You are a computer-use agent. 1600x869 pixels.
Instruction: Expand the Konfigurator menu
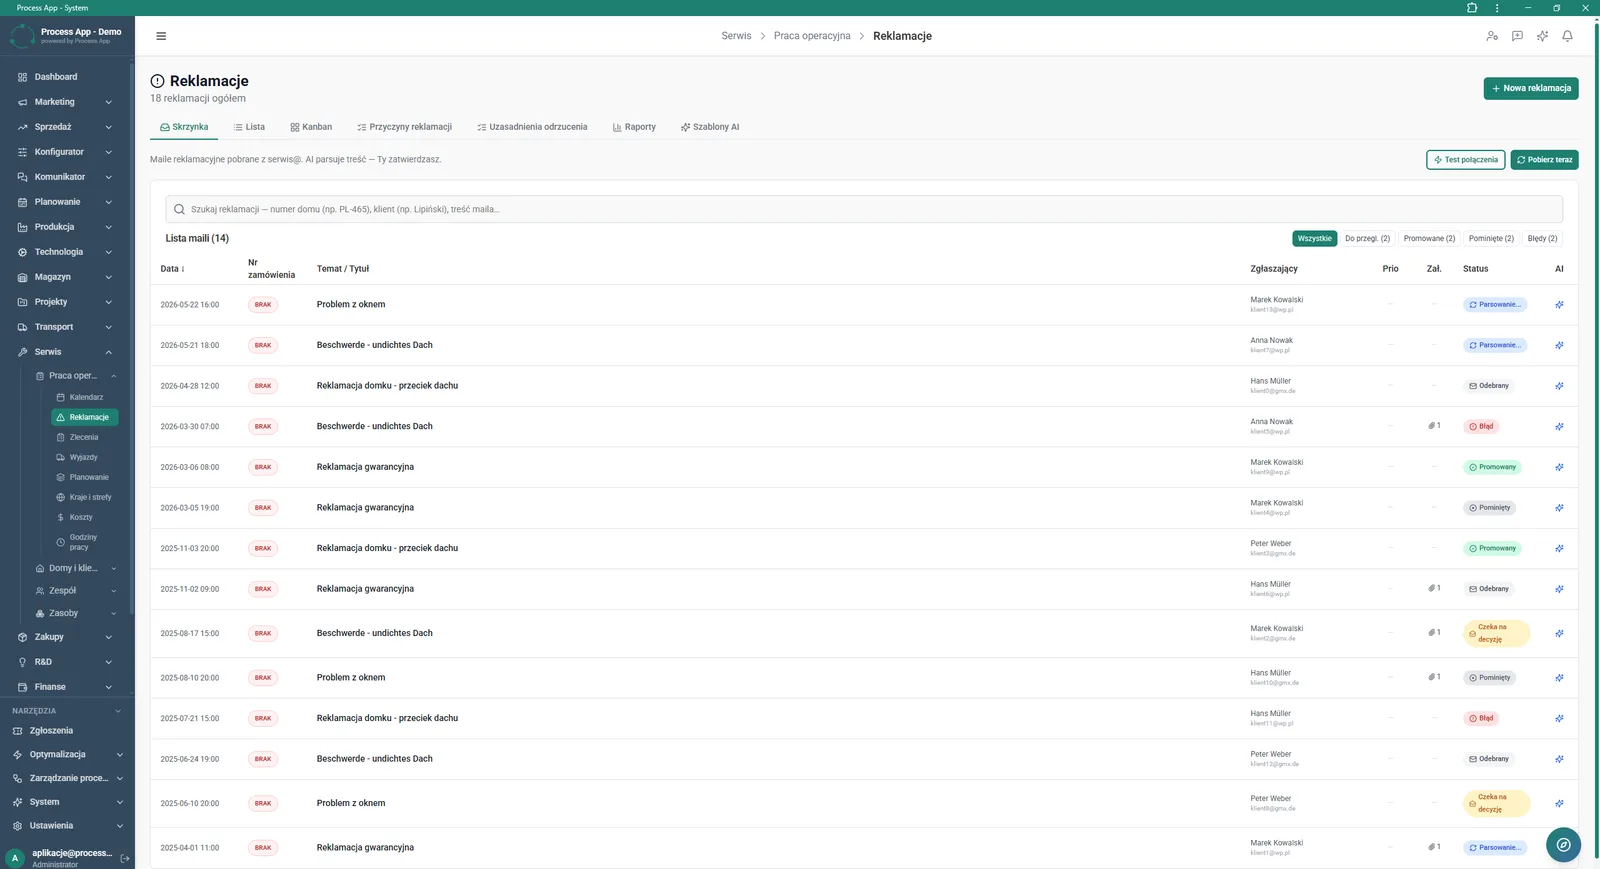point(67,152)
